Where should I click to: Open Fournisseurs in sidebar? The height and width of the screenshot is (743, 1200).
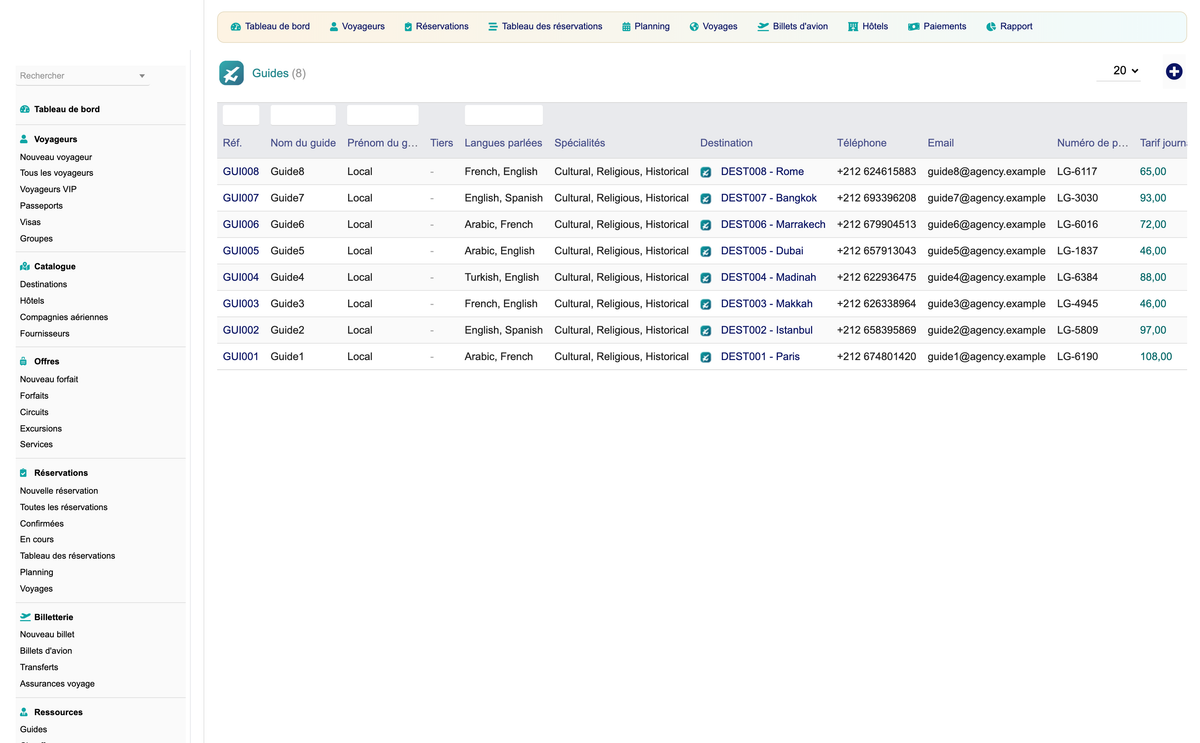[x=45, y=333]
